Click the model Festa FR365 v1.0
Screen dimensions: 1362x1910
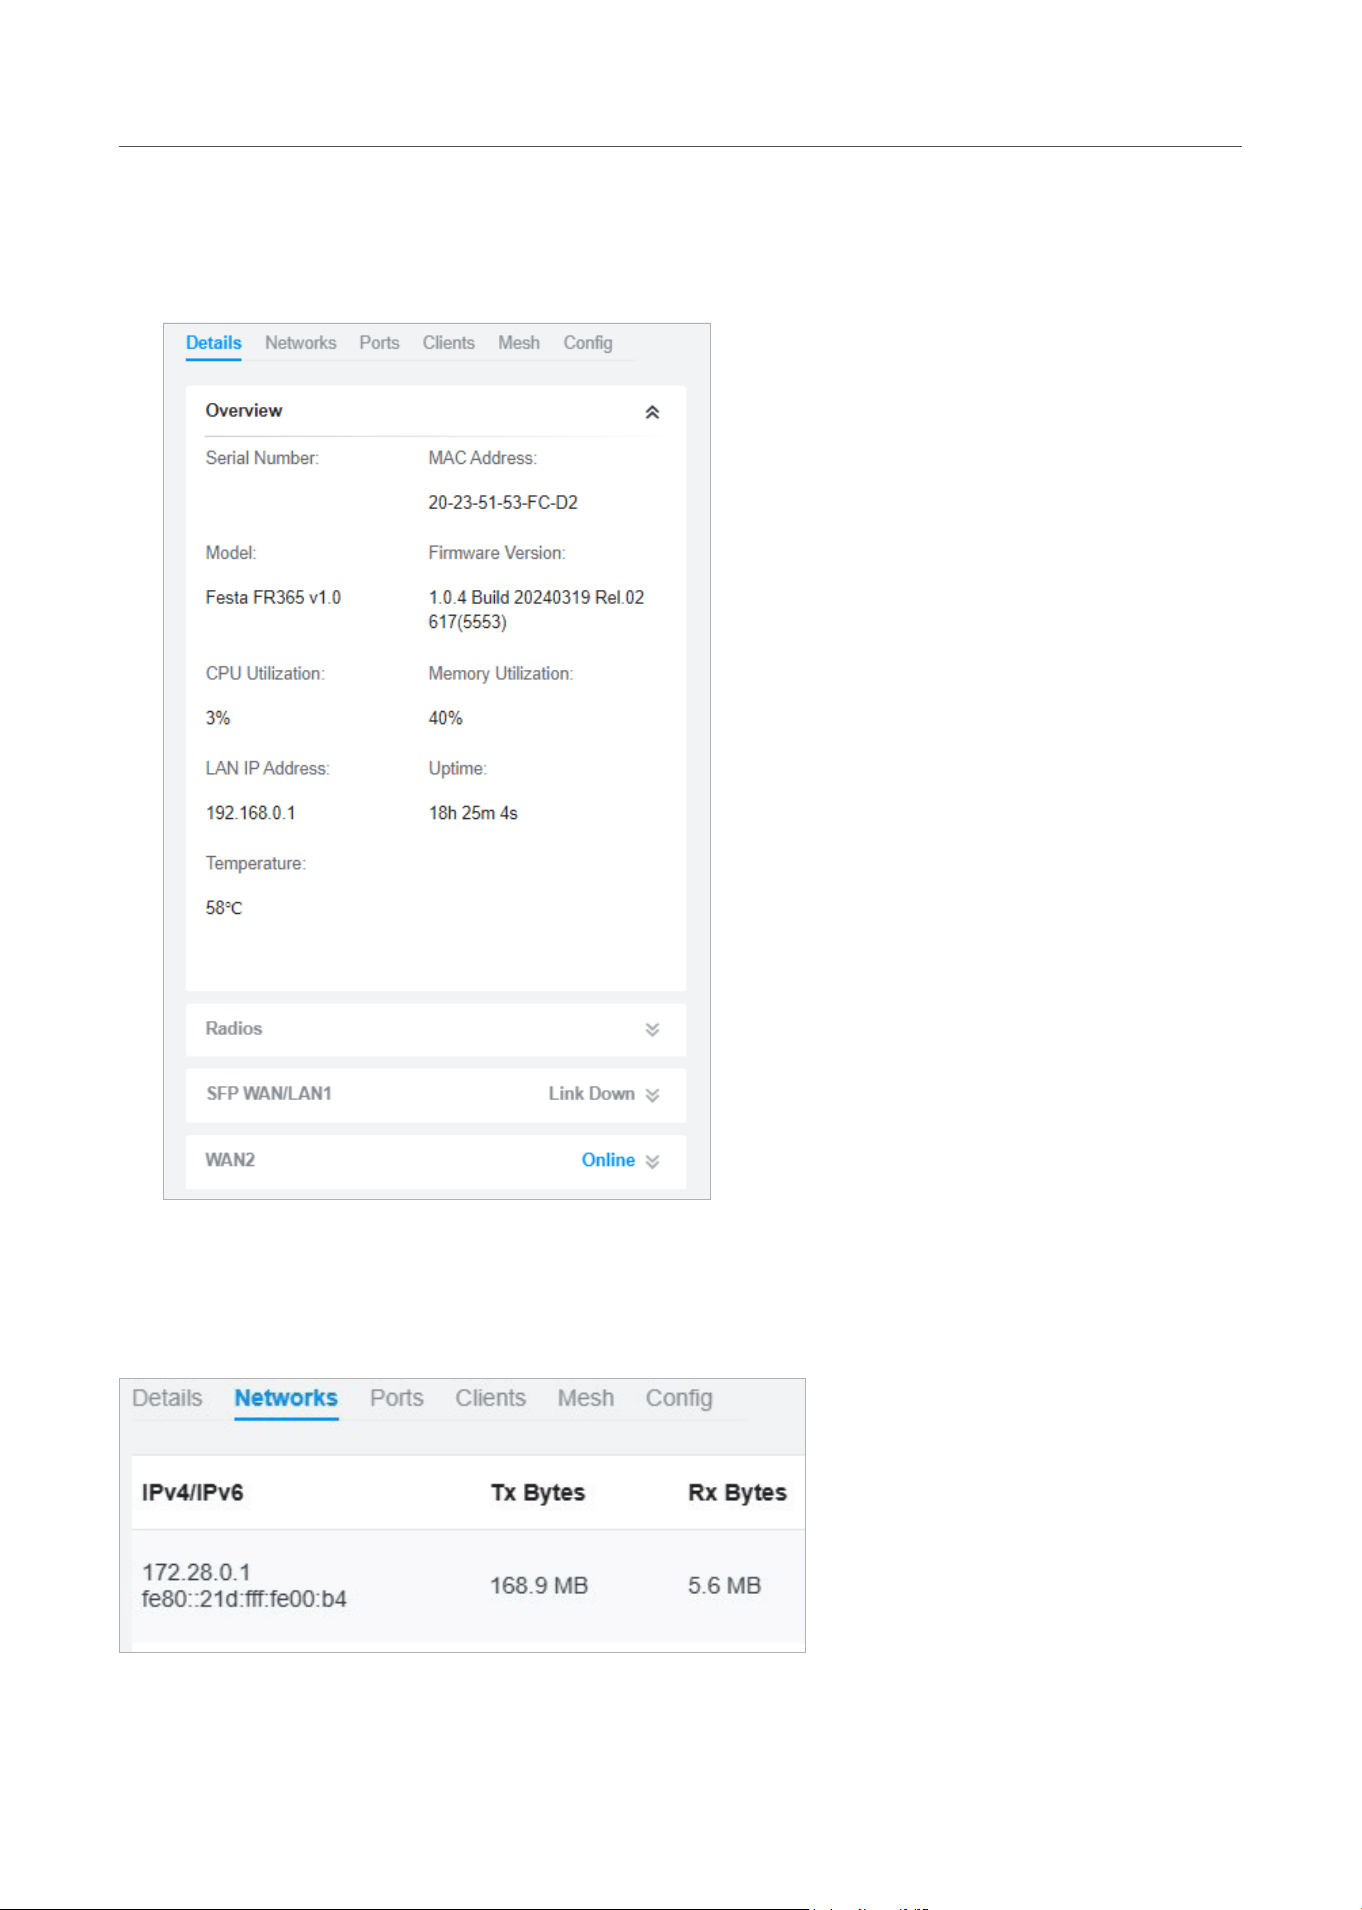click(273, 598)
